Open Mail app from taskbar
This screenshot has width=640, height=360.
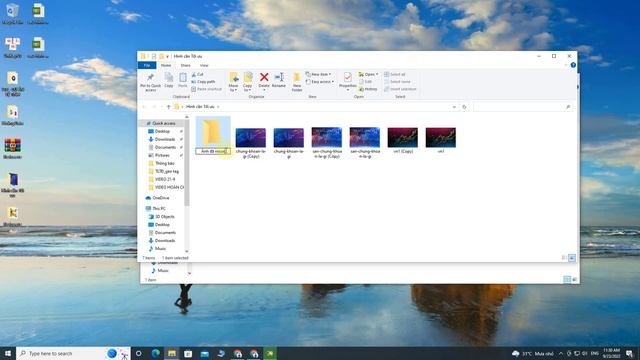(204, 353)
